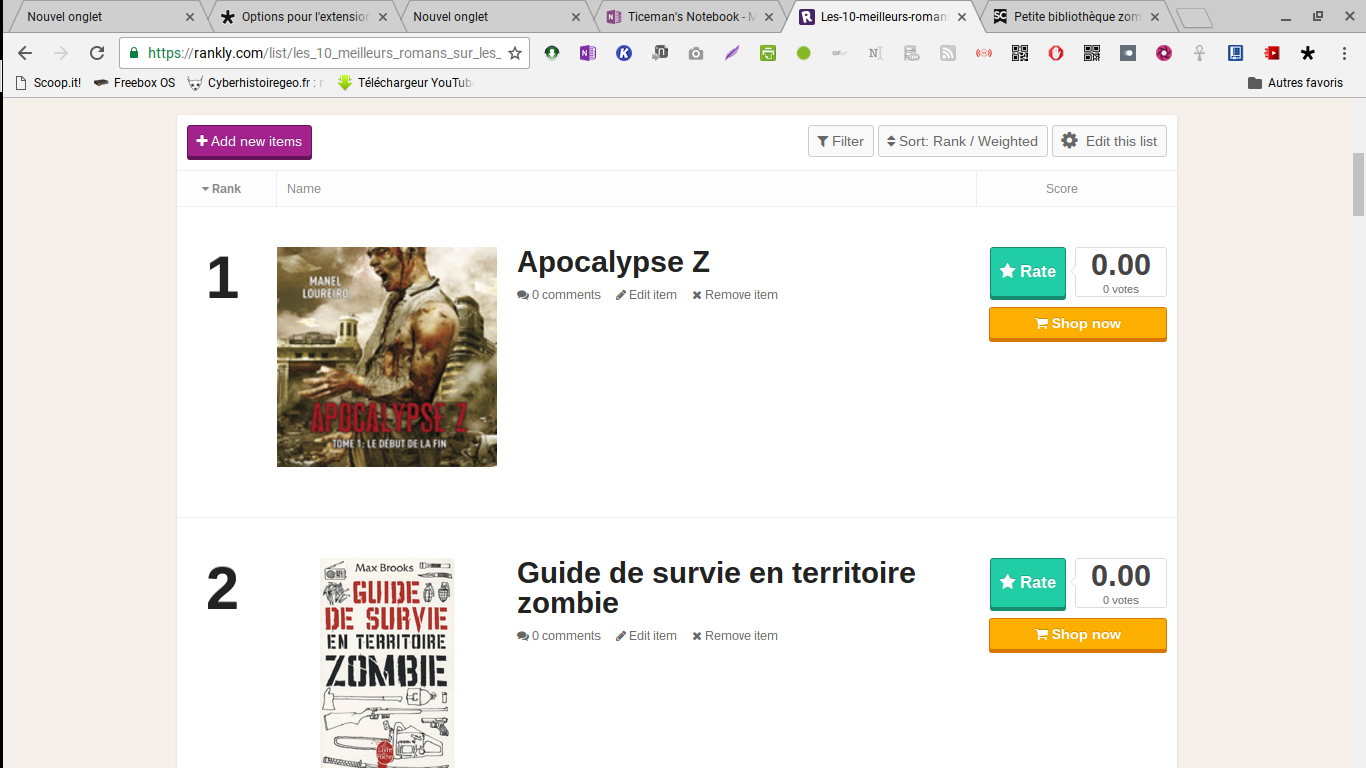The image size is (1366, 768).
Task: Click the purple feather extension icon
Action: (x=732, y=53)
